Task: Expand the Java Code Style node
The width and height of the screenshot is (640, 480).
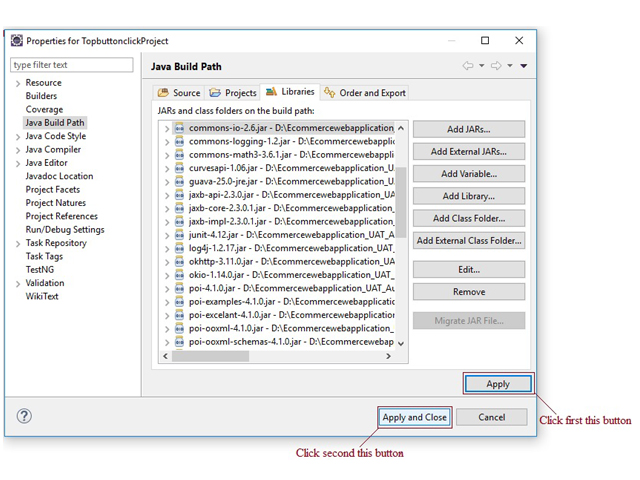Action: click(18, 137)
